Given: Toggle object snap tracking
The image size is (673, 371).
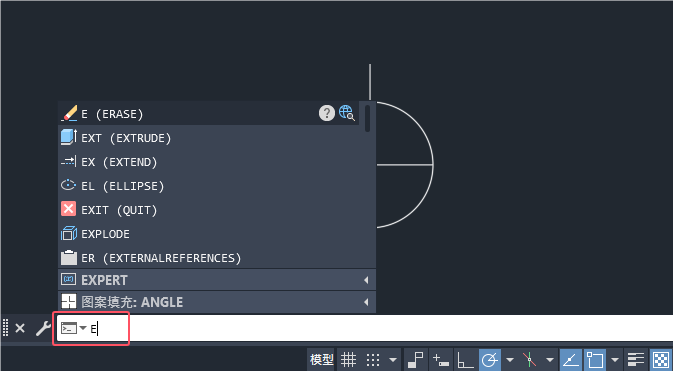Looking at the screenshot, I should [x=570, y=359].
